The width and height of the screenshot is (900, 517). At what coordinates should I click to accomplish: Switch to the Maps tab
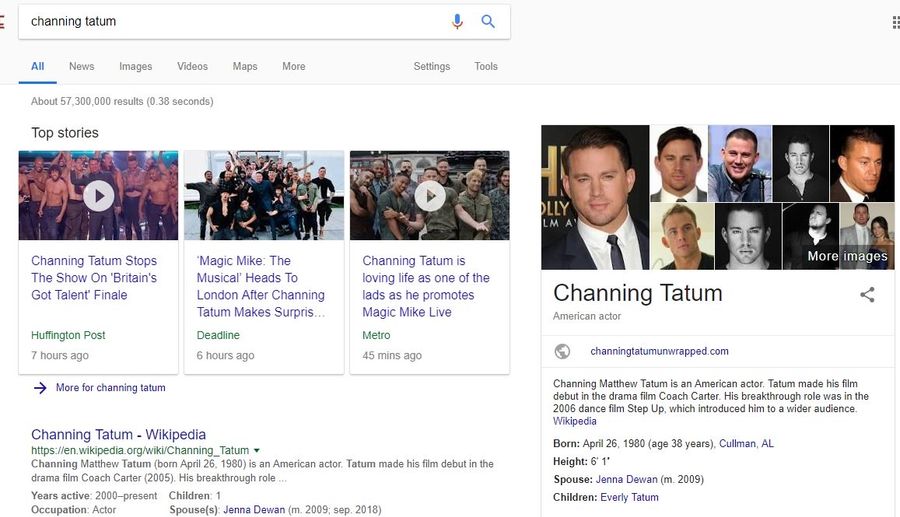point(245,67)
